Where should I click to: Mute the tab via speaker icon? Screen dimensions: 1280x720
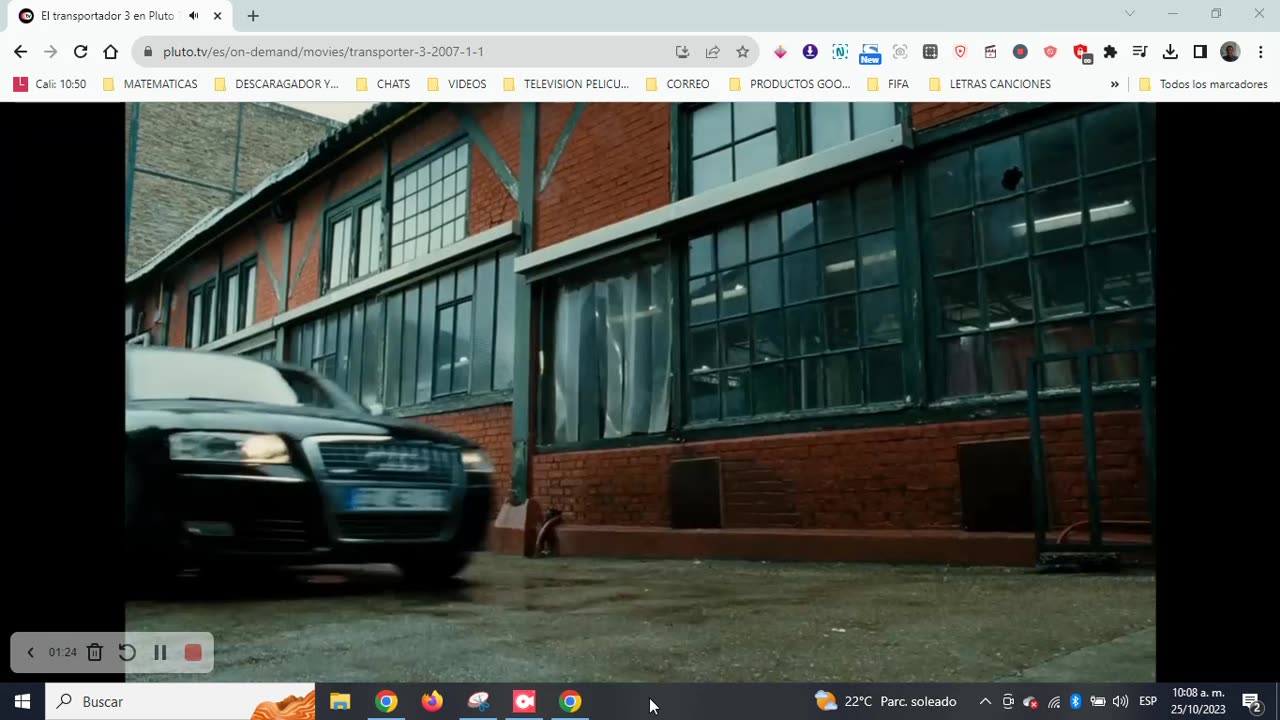pyautogui.click(x=193, y=16)
